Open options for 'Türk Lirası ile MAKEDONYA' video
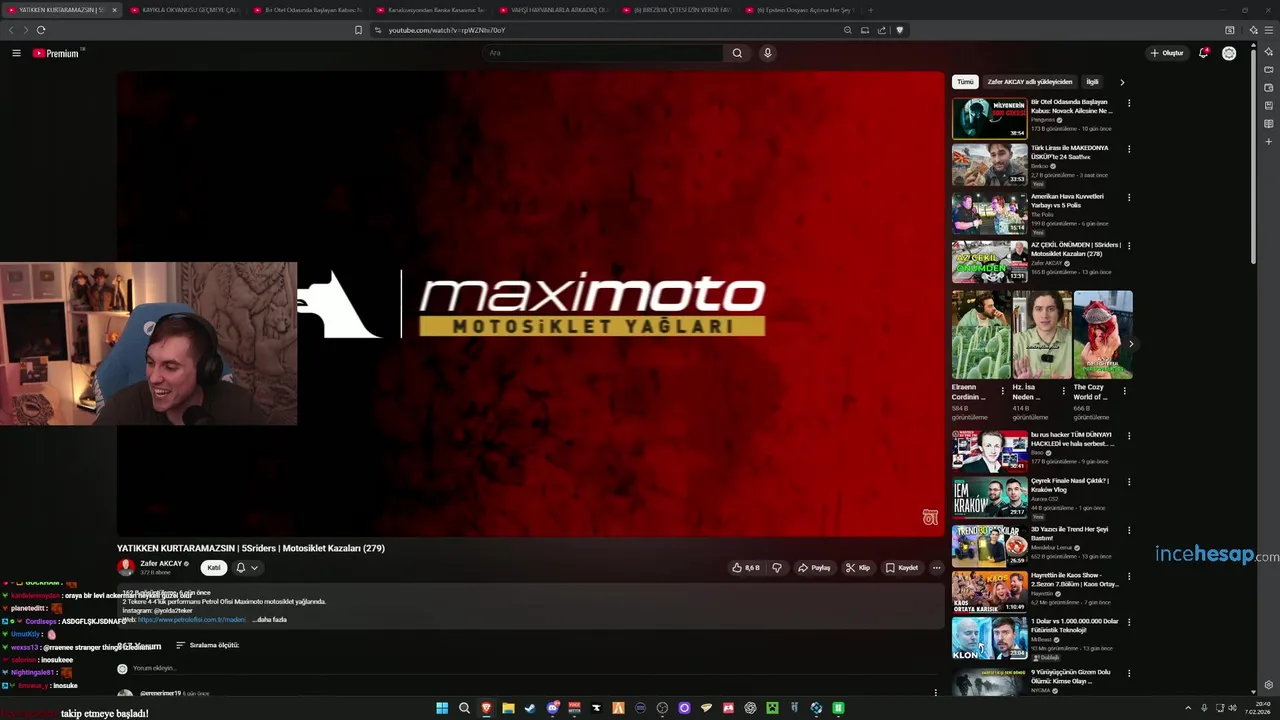 (x=1129, y=149)
